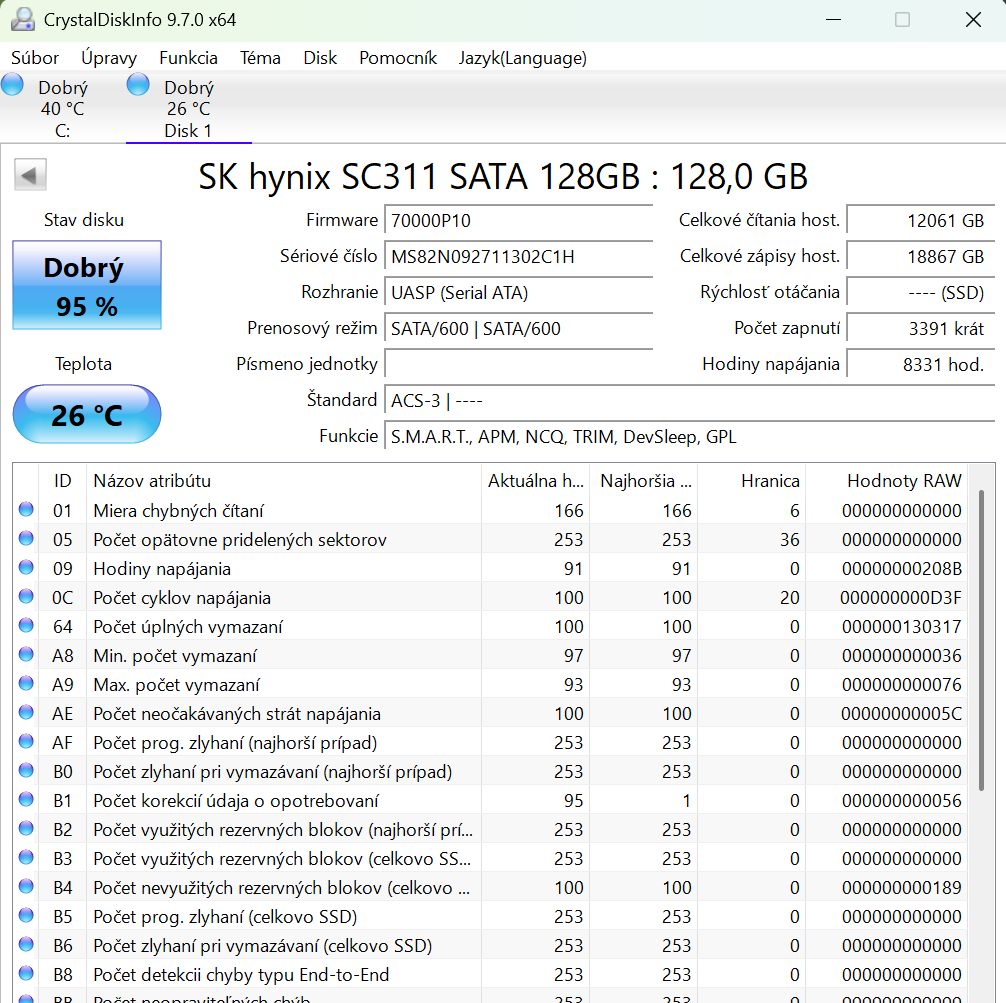Open the Súbor menu
The image size is (1006, 1003).
pos(34,58)
